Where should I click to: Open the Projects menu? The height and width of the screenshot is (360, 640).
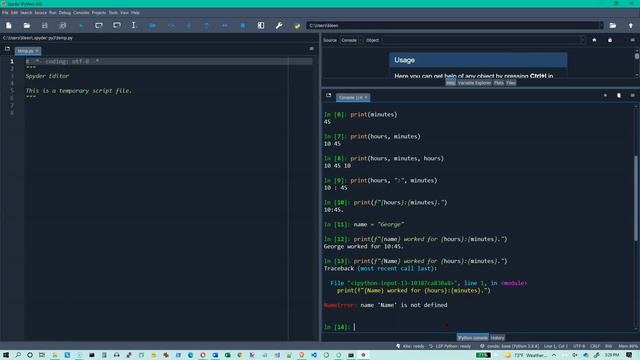pos(99,13)
